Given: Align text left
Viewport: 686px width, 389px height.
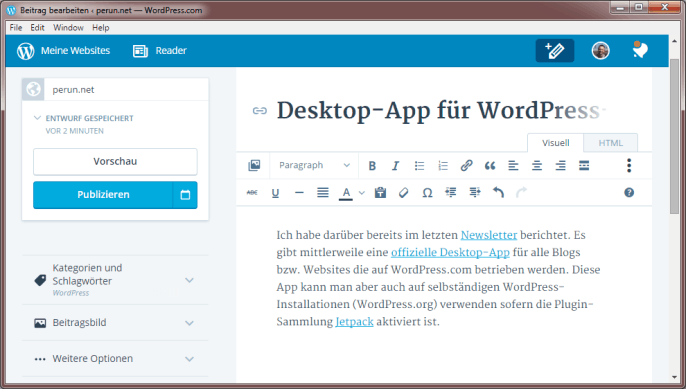Looking at the screenshot, I should point(513,166).
